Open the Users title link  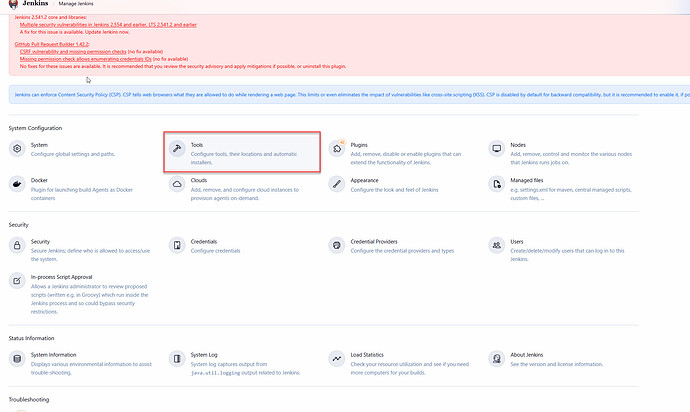[517, 242]
